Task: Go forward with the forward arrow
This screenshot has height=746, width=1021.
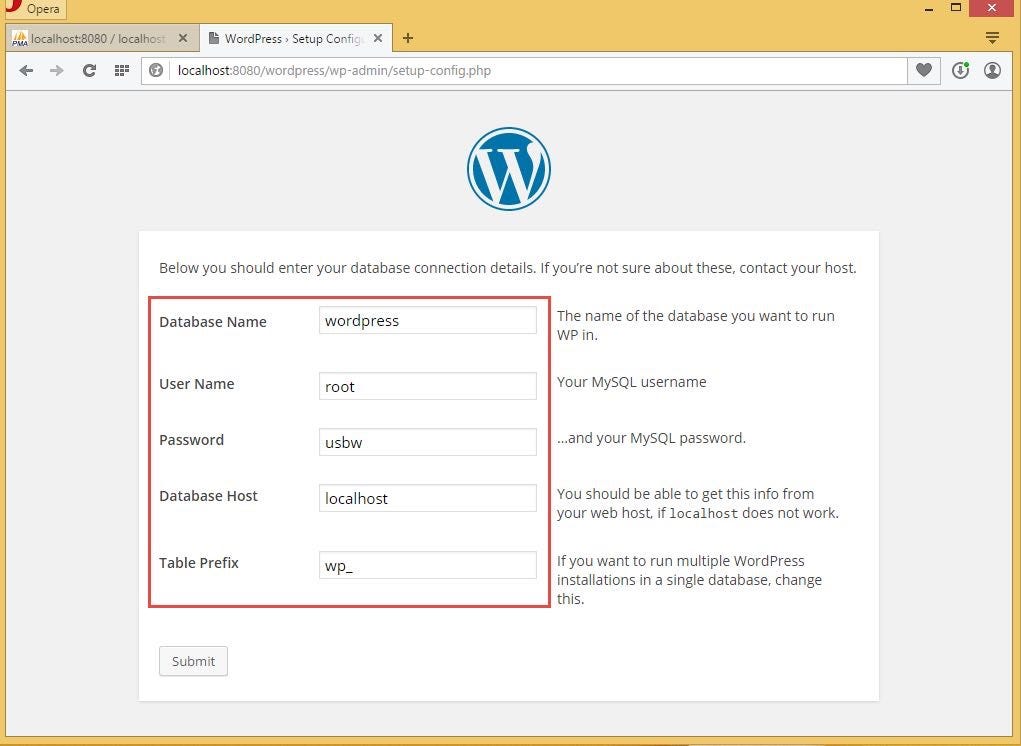Action: [x=57, y=70]
